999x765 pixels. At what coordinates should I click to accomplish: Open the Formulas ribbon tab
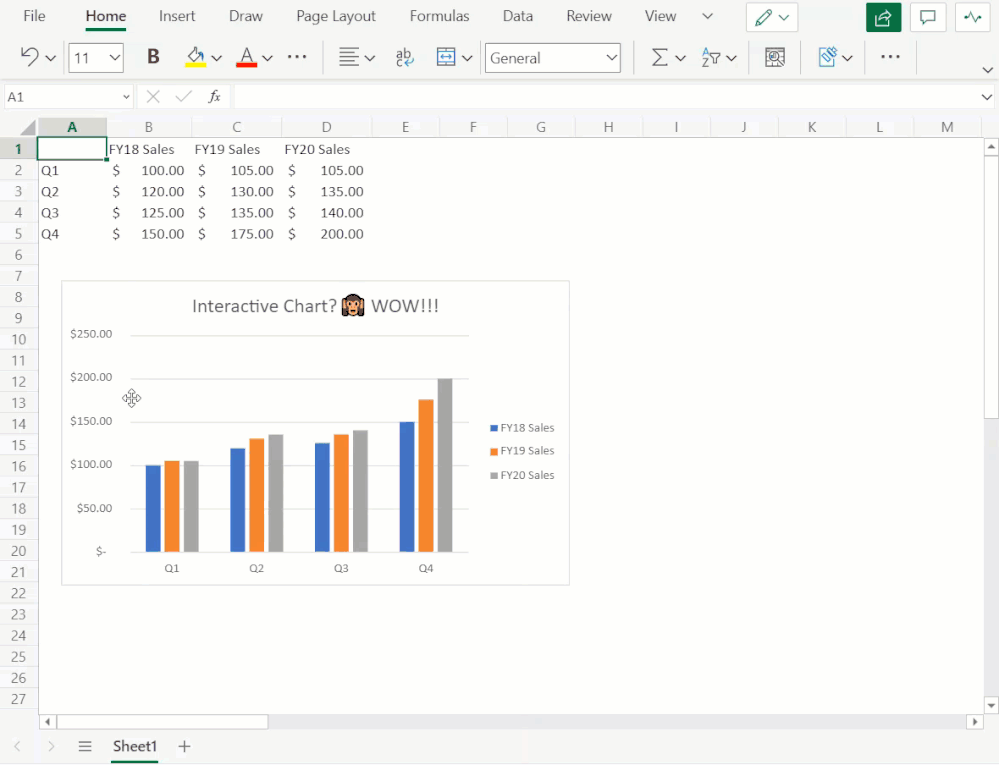(x=439, y=16)
